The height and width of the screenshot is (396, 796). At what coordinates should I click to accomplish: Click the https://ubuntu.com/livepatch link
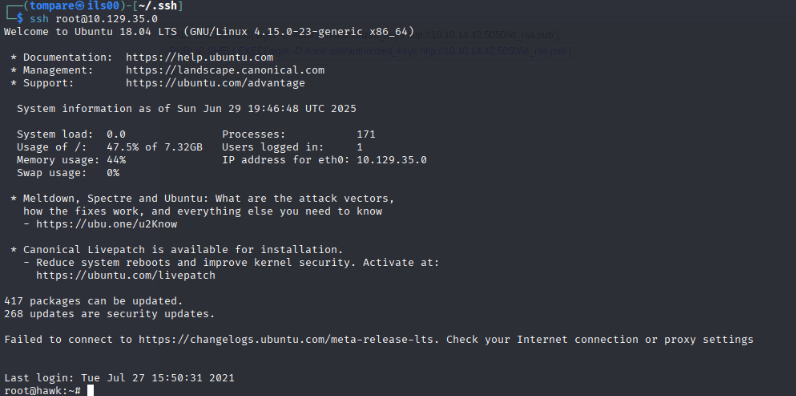(126, 275)
